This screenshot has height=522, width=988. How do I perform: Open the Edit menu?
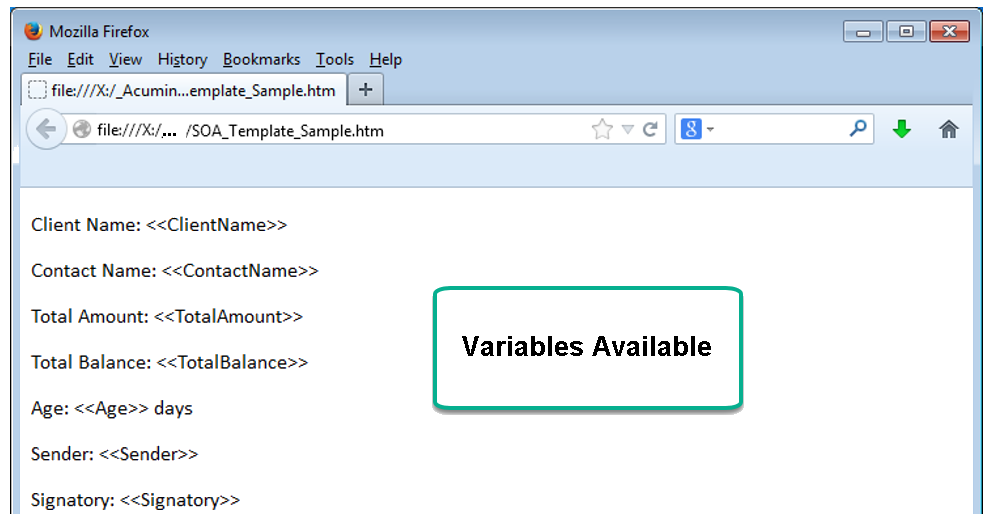coord(80,59)
